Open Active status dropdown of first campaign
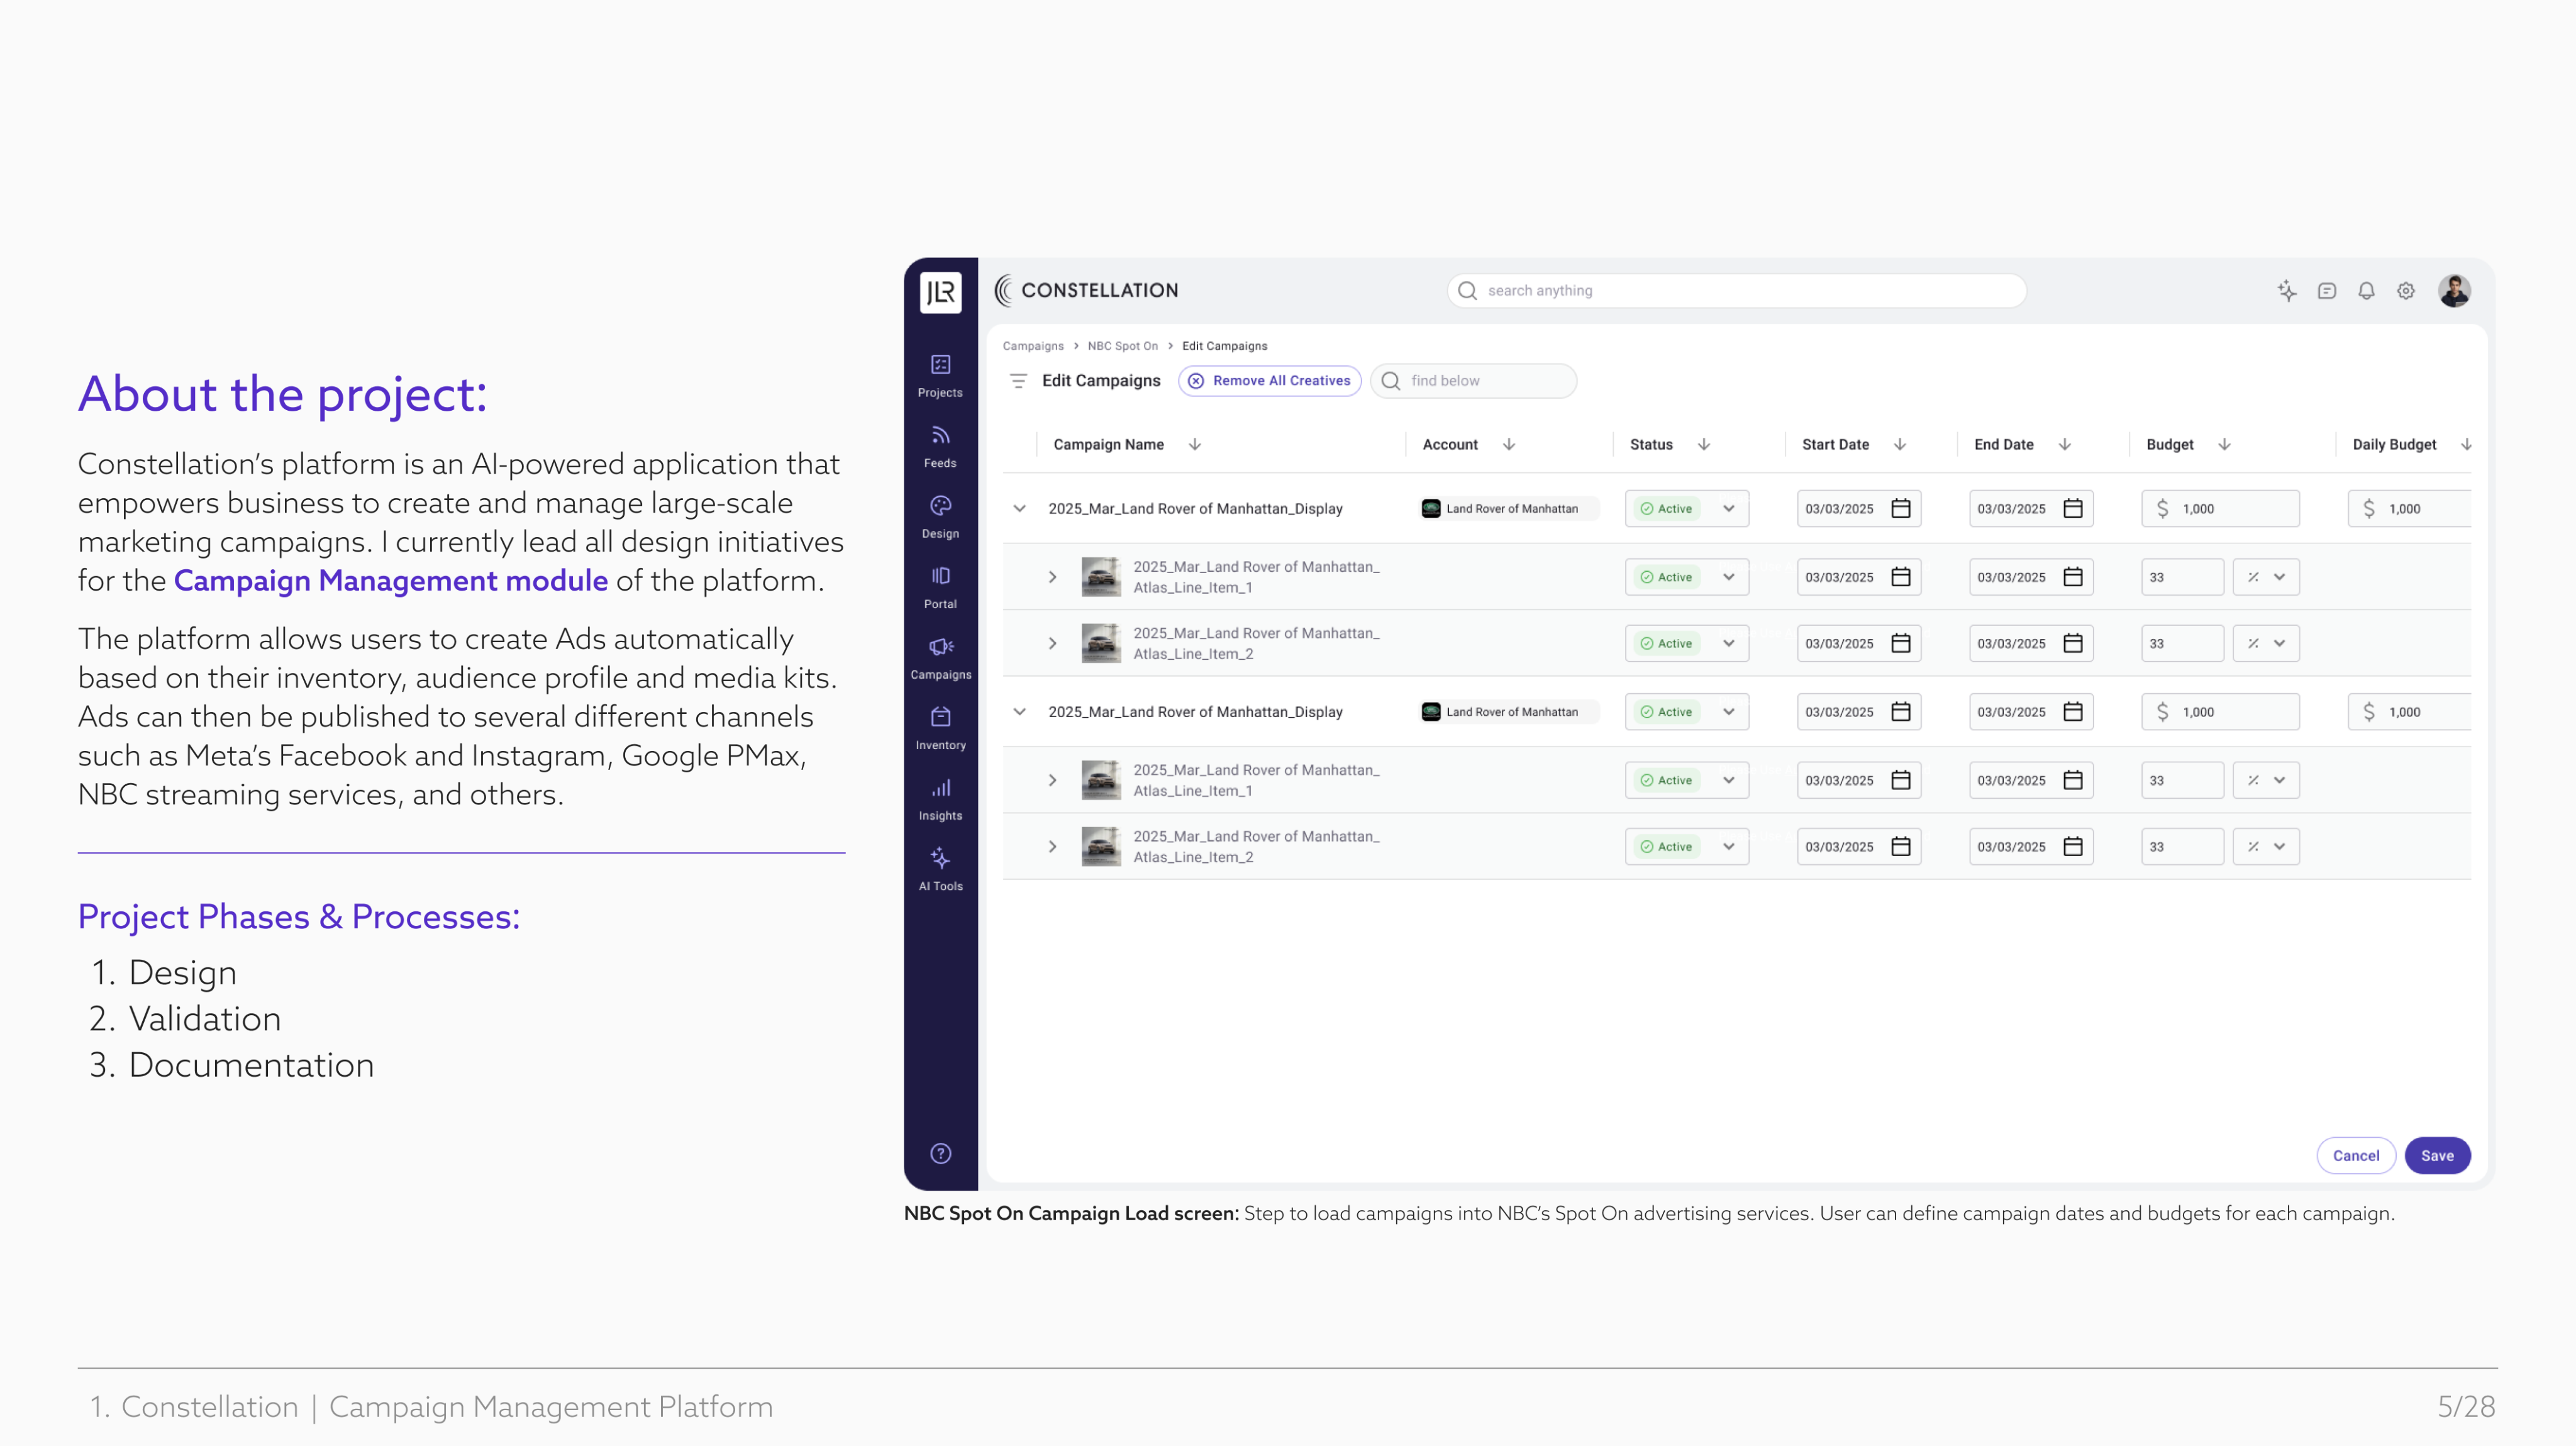Viewport: 2576px width, 1446px height. [1729, 509]
